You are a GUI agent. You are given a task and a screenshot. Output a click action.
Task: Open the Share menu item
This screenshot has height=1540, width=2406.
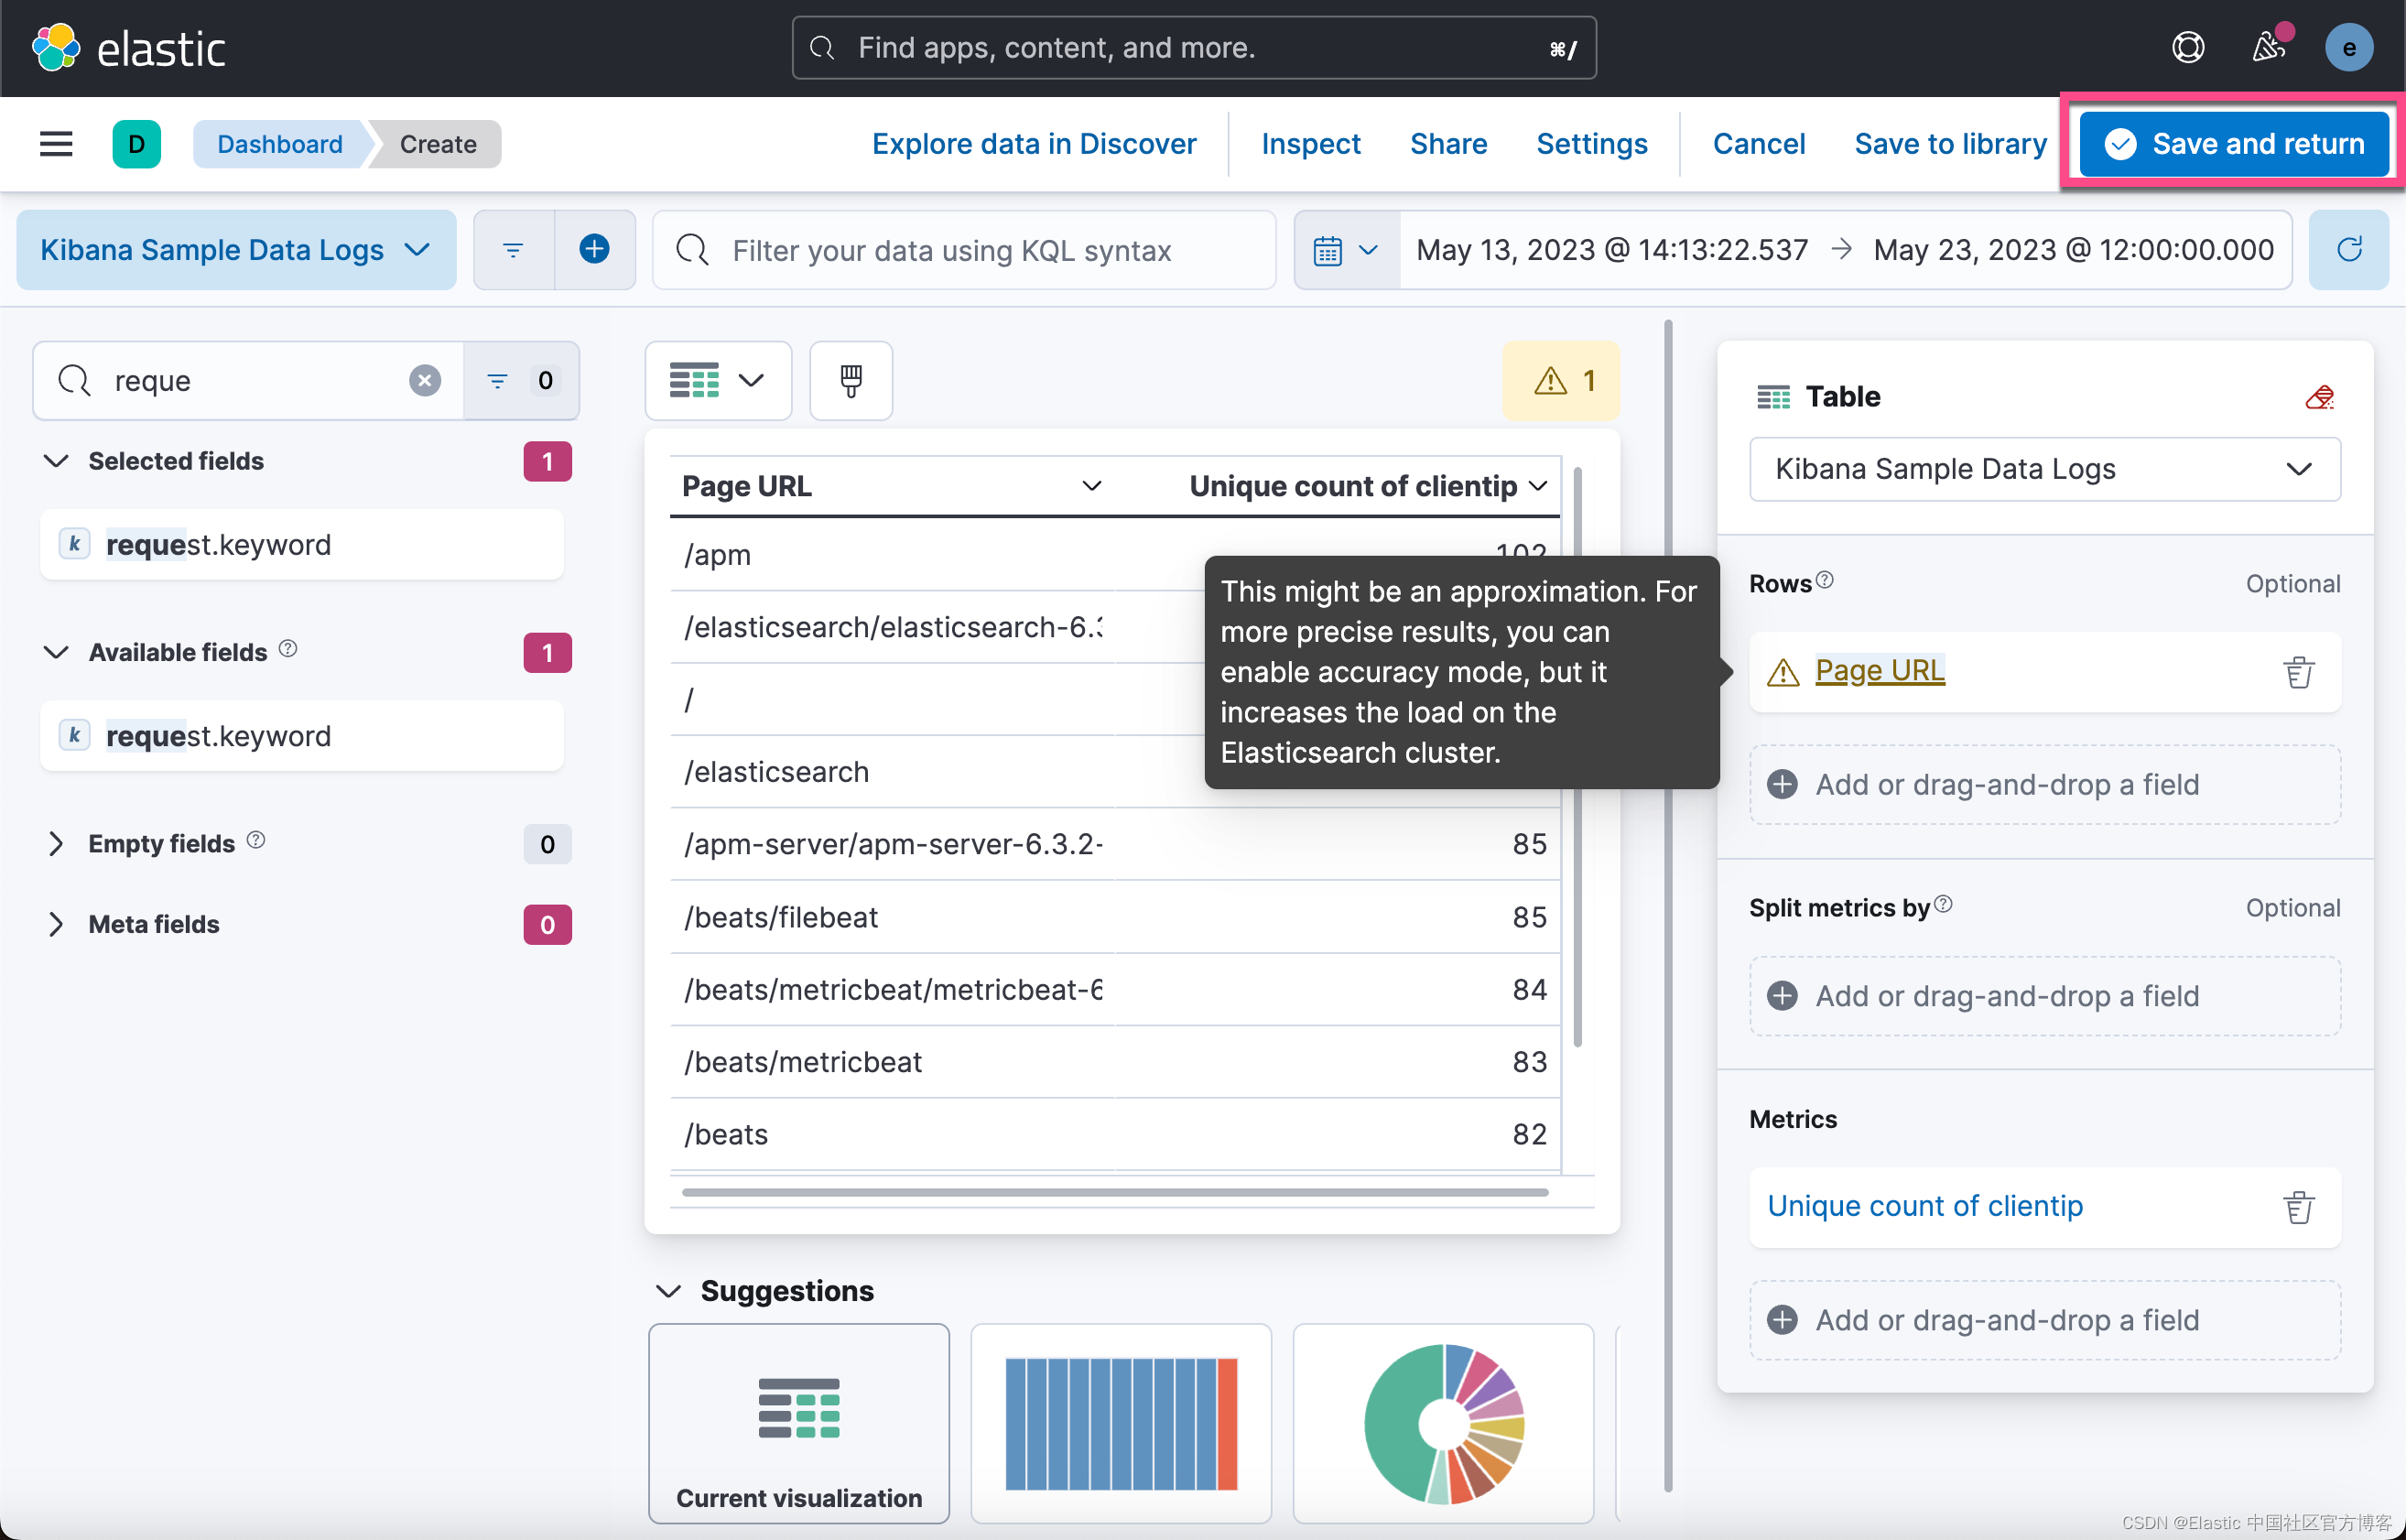1448,144
